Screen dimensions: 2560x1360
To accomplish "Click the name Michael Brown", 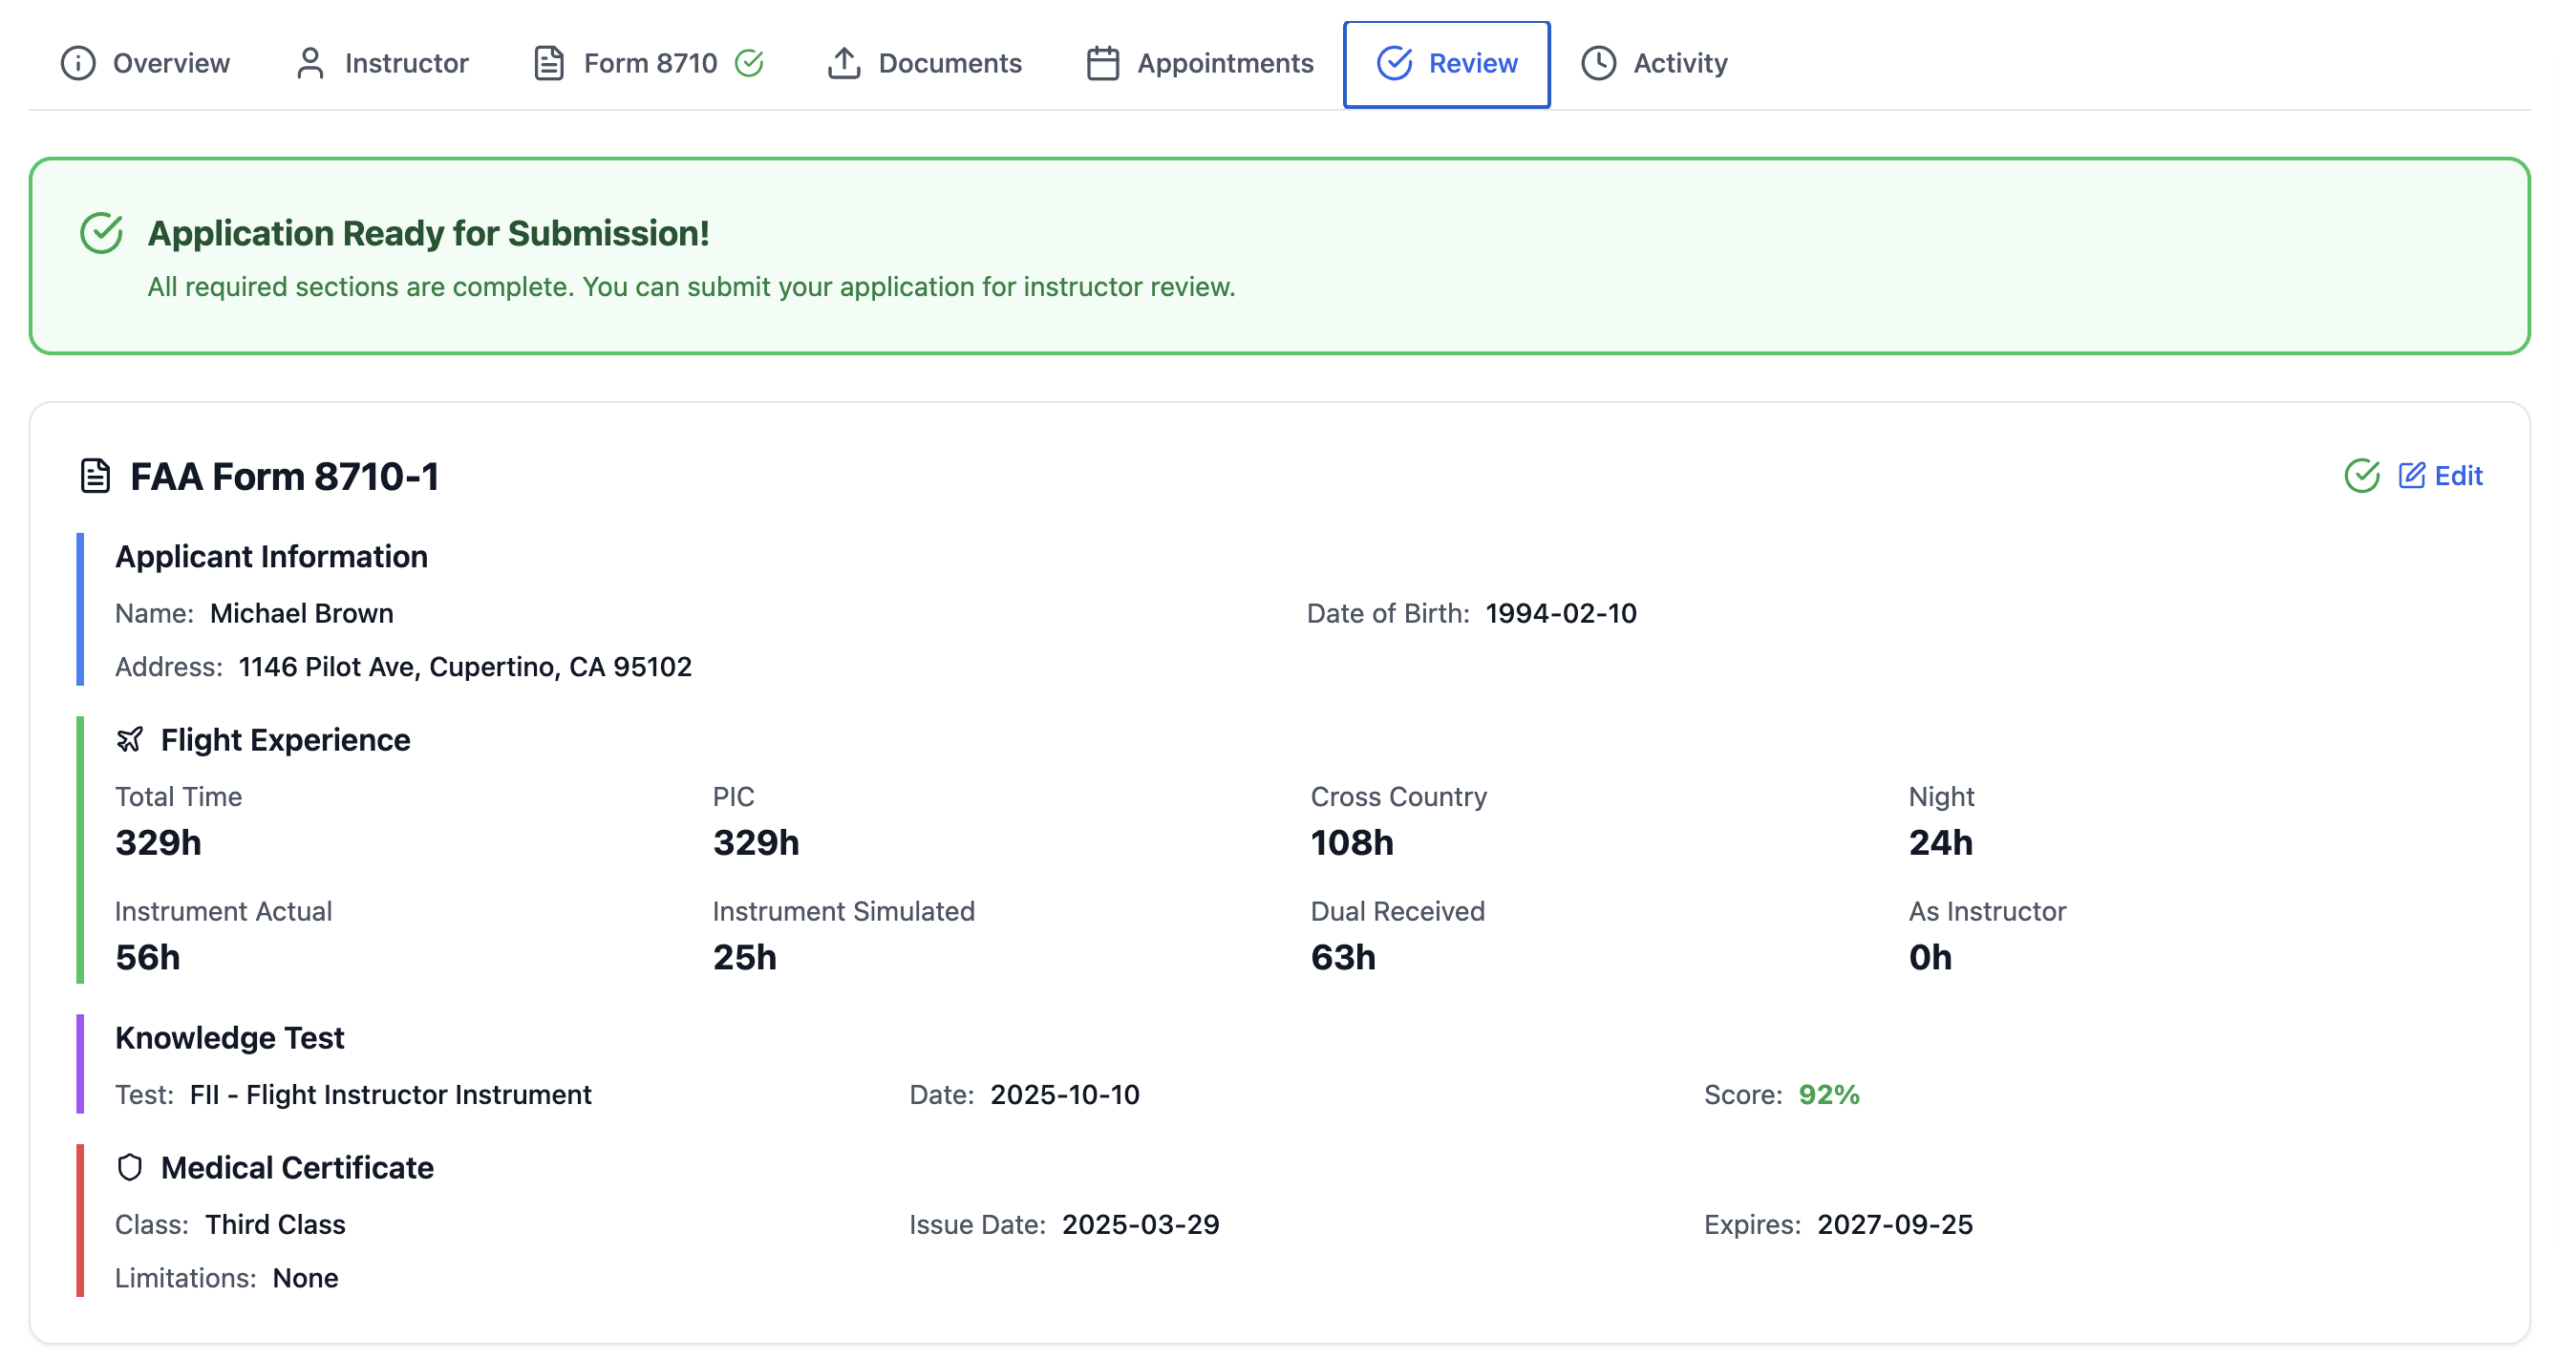I will point(302,613).
